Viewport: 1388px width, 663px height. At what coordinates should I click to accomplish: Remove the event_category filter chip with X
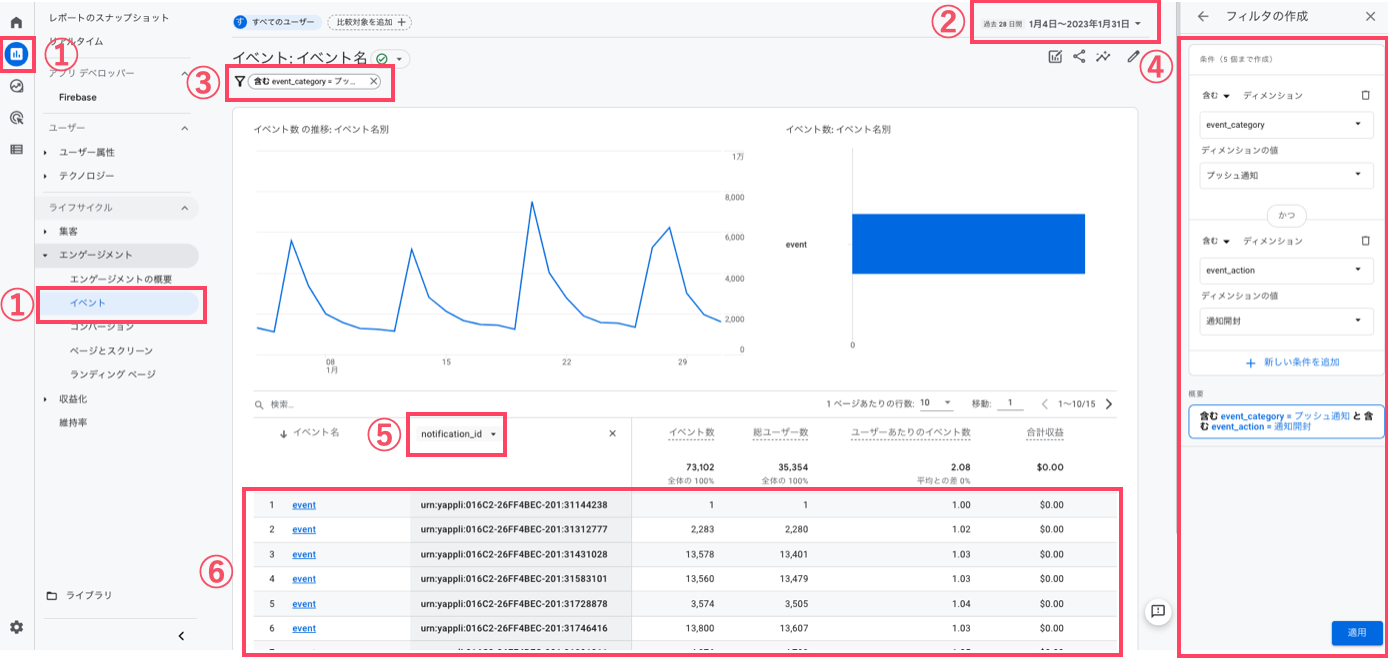point(374,82)
